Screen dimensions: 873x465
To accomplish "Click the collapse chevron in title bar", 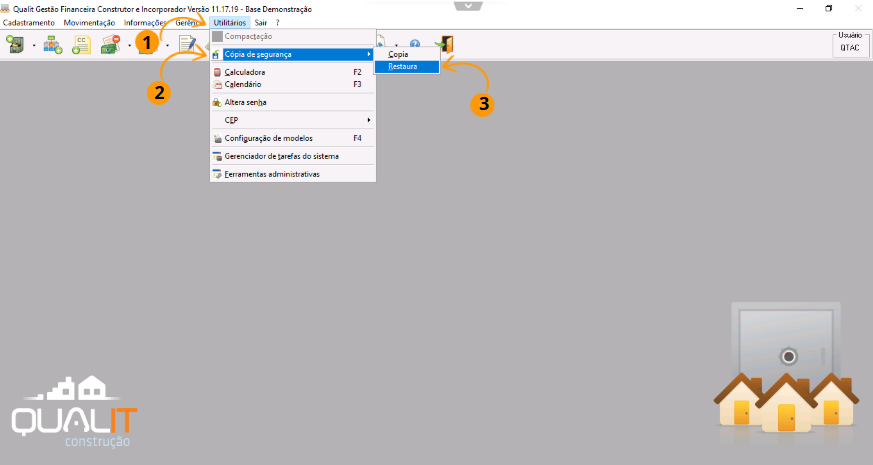I will (468, 6).
